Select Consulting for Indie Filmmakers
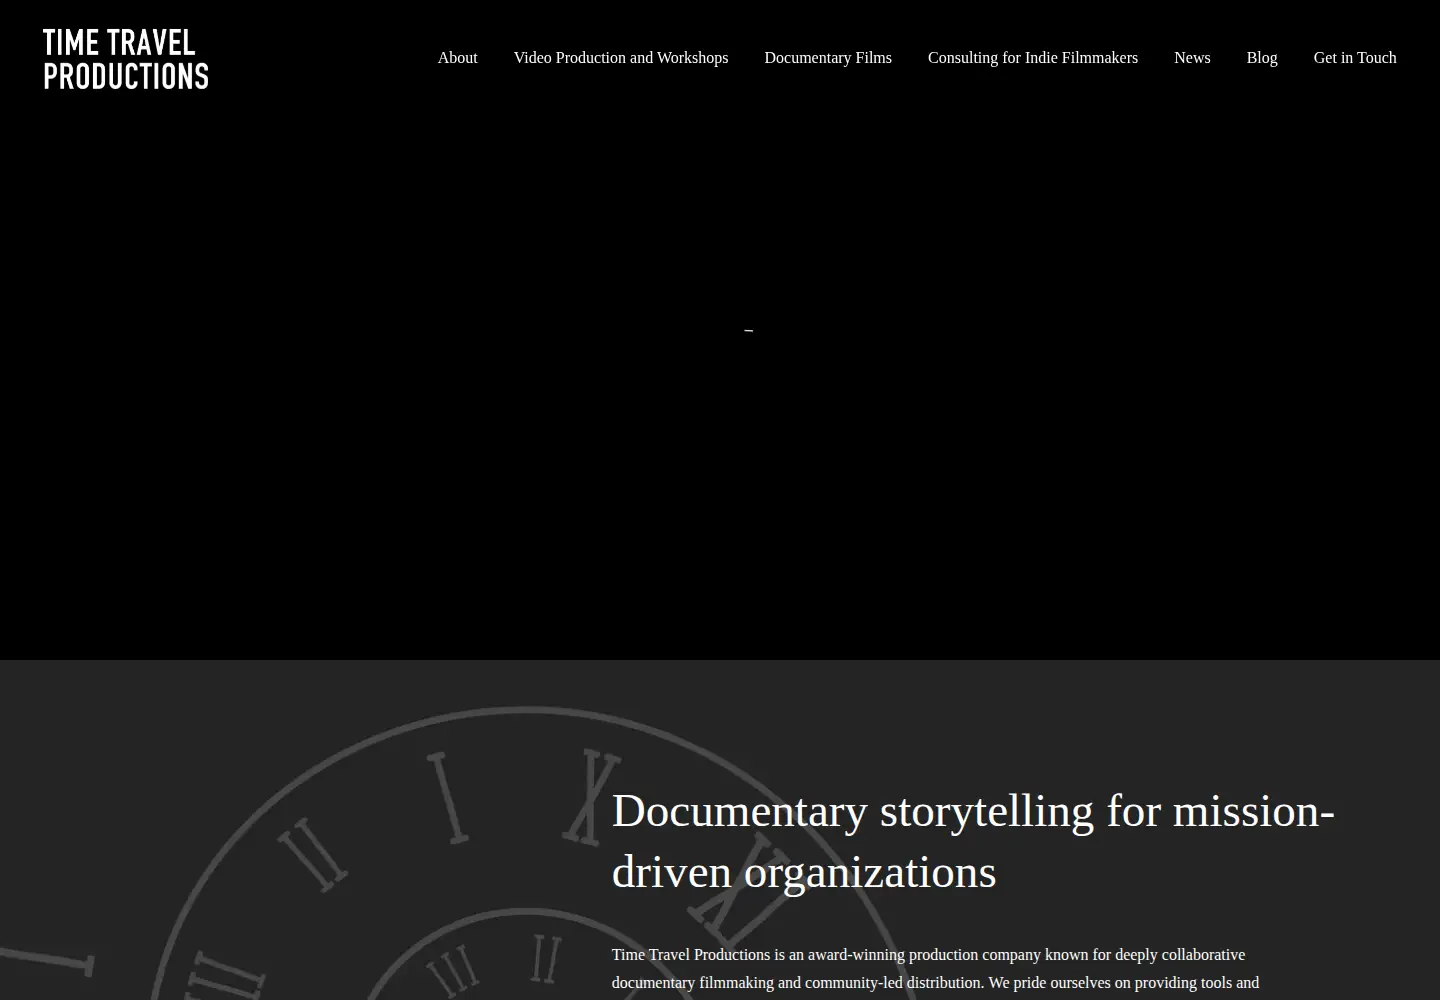 (1033, 58)
